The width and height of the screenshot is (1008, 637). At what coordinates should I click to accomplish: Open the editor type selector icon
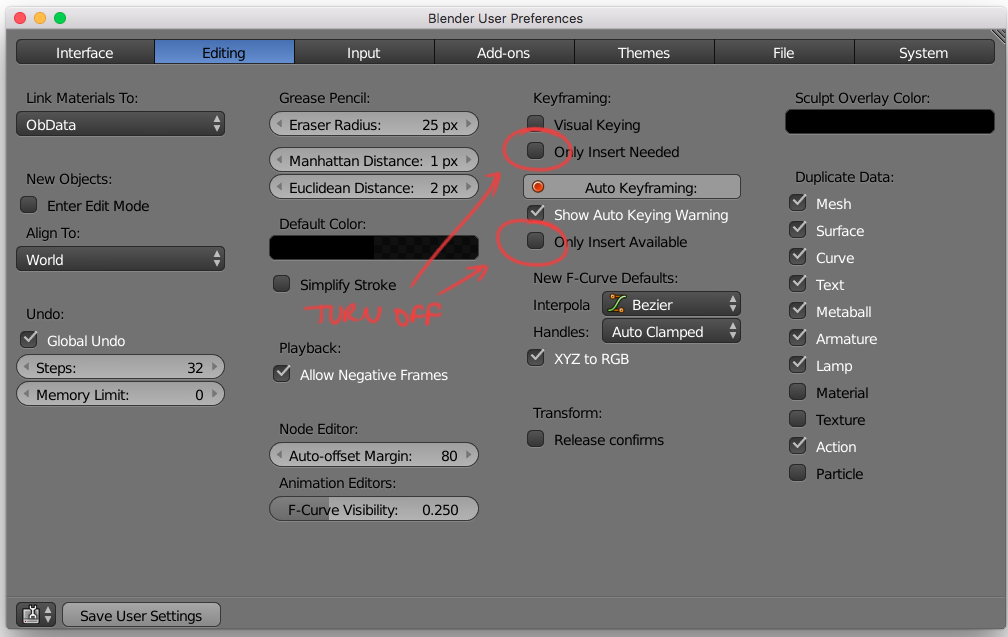tap(36, 615)
